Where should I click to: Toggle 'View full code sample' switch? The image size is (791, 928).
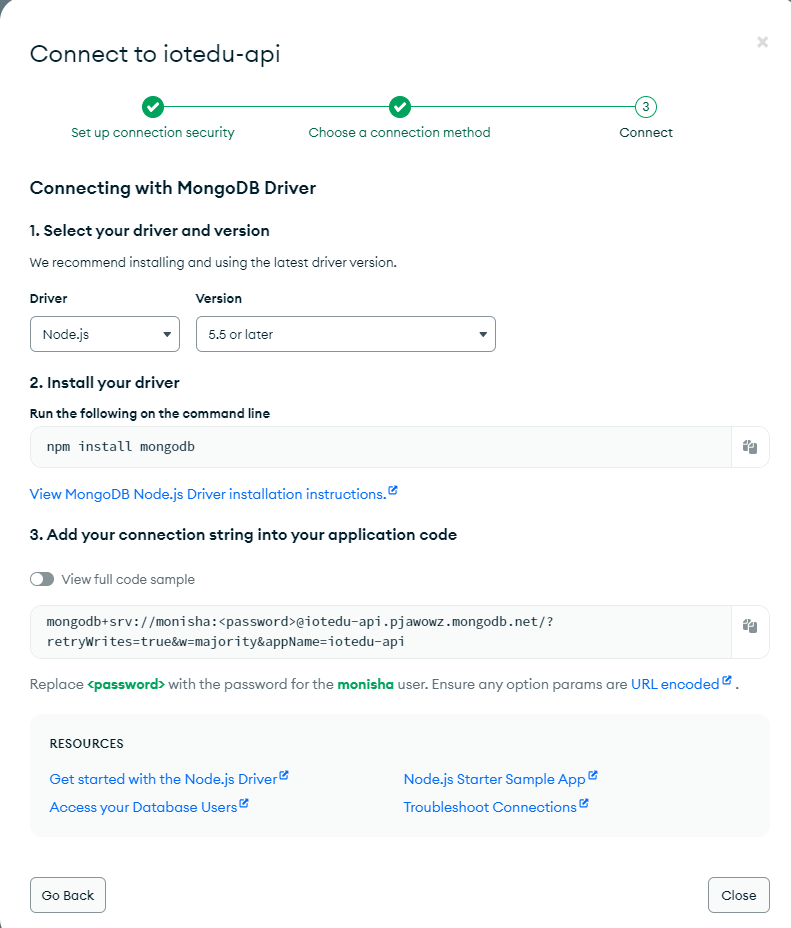click(42, 579)
